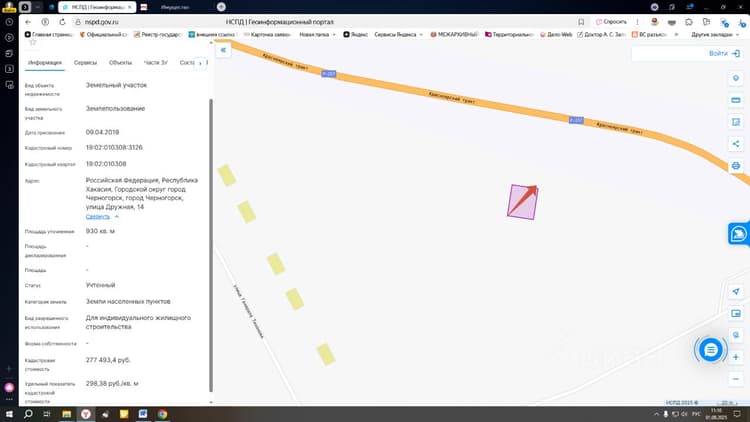Click the Спросить button in address bar

[x=611, y=22]
